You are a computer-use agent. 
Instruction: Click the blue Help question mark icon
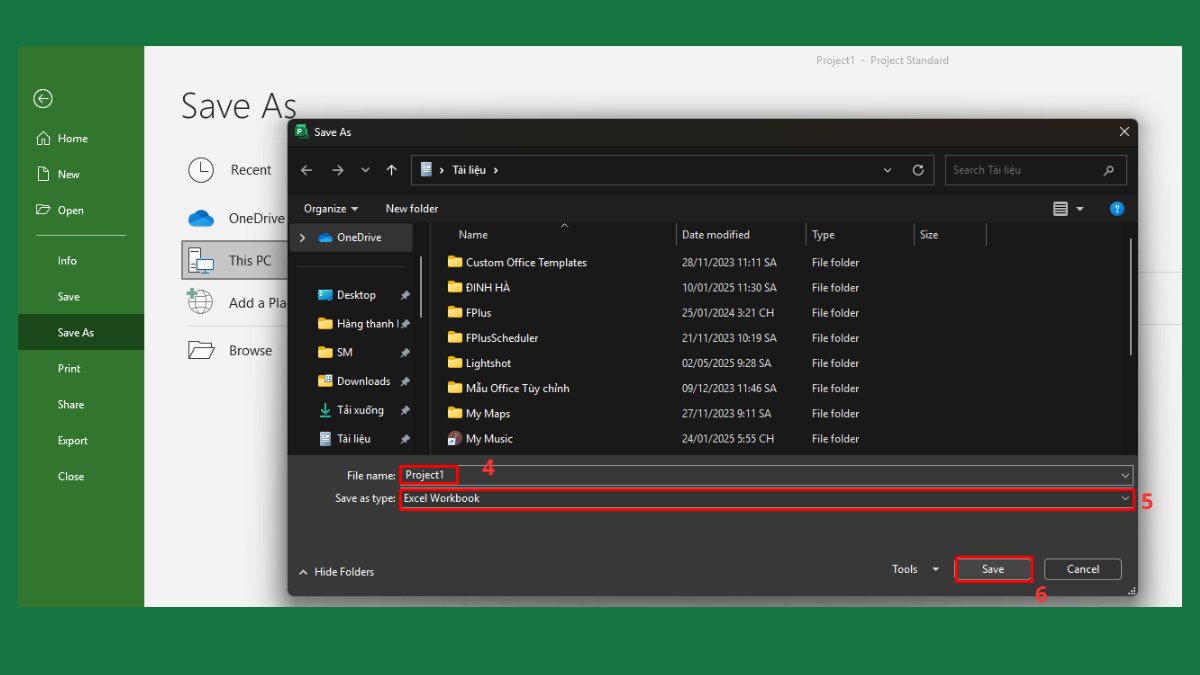(1117, 209)
